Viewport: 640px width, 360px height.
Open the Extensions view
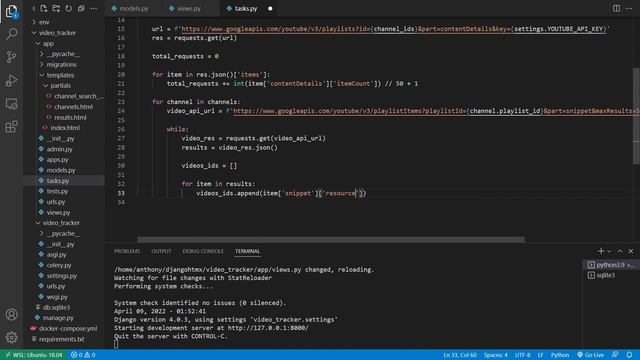pyautogui.click(x=11, y=127)
